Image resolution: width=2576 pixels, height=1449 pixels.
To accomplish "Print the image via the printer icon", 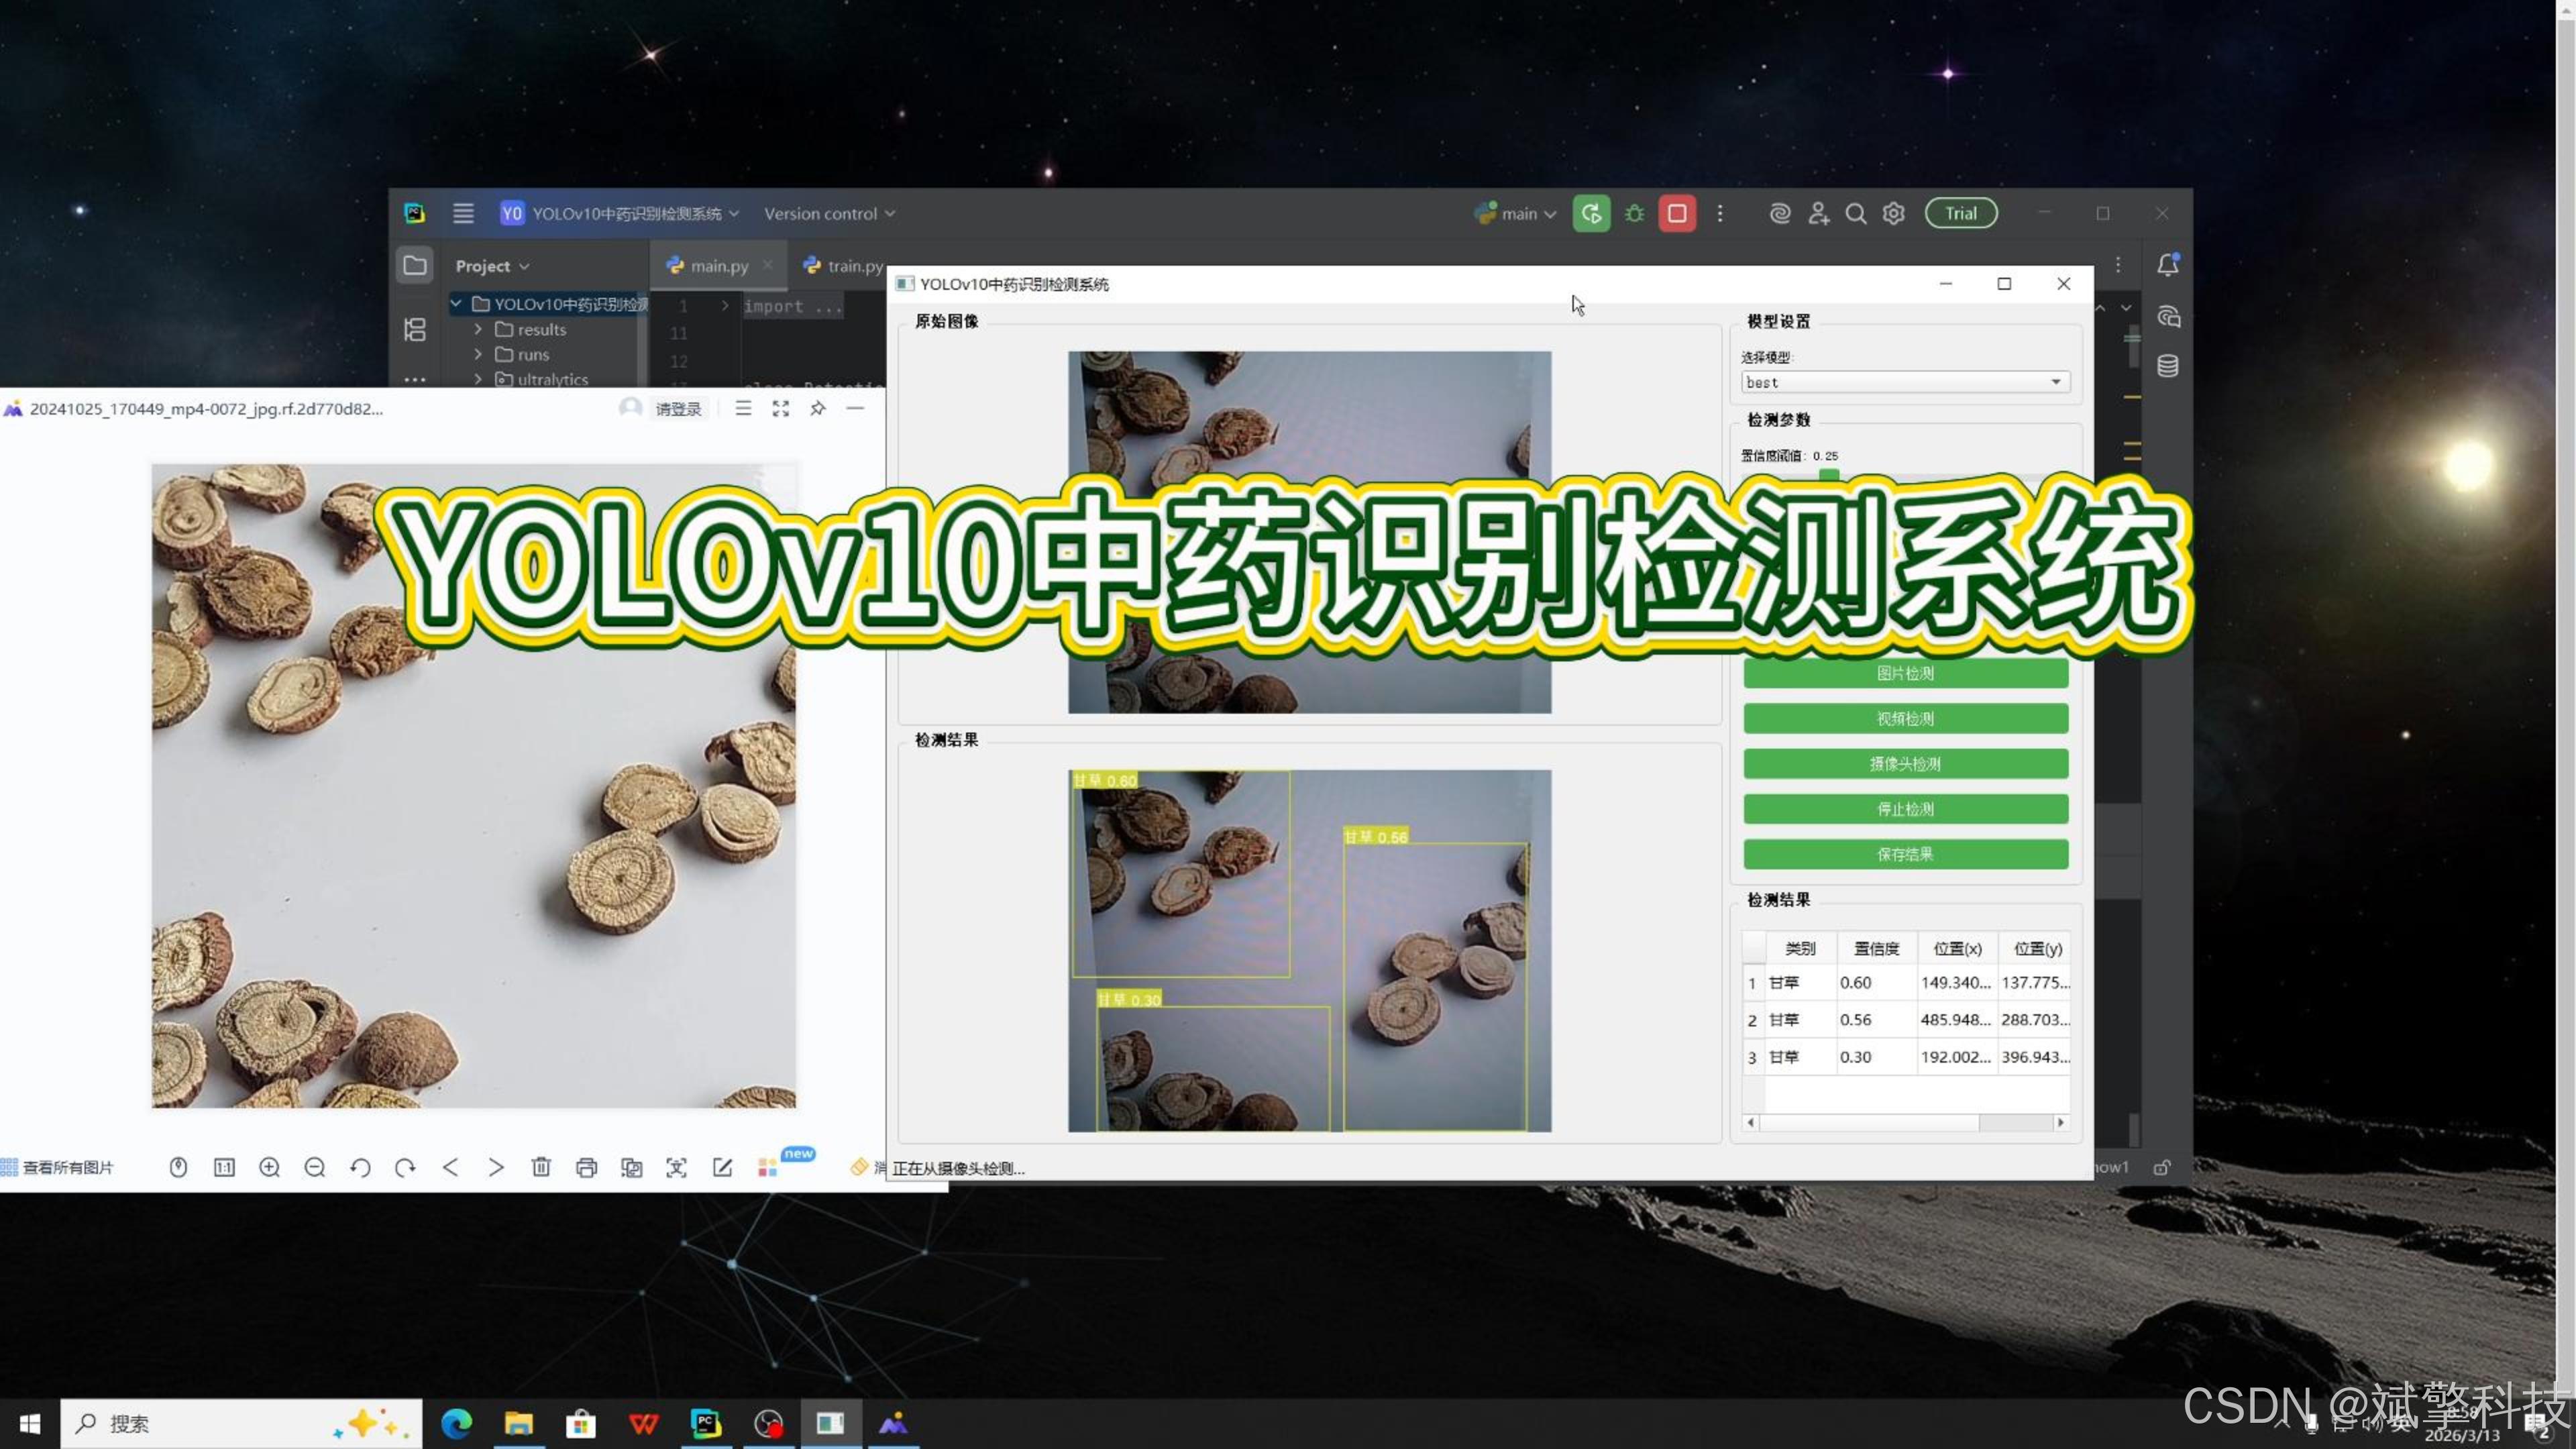I will (586, 1167).
